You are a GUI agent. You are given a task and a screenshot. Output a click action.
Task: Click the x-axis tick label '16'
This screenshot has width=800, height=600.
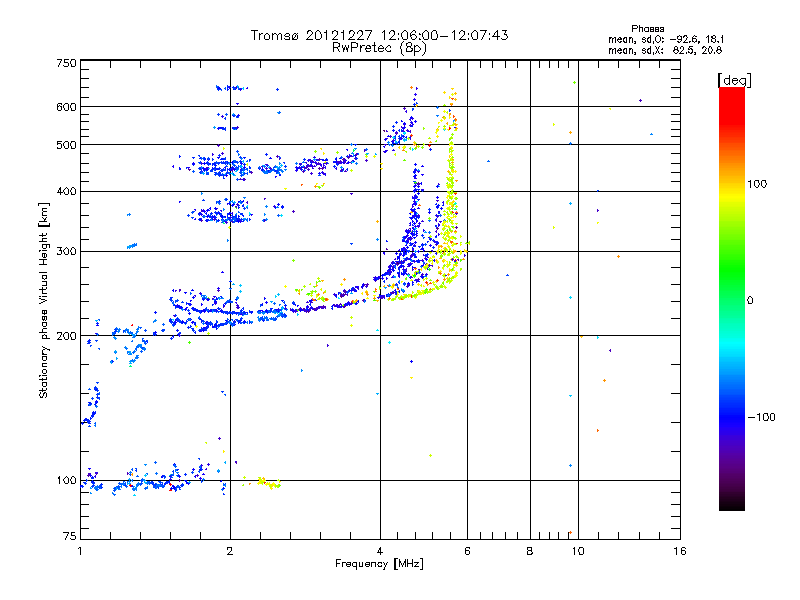[x=680, y=551]
